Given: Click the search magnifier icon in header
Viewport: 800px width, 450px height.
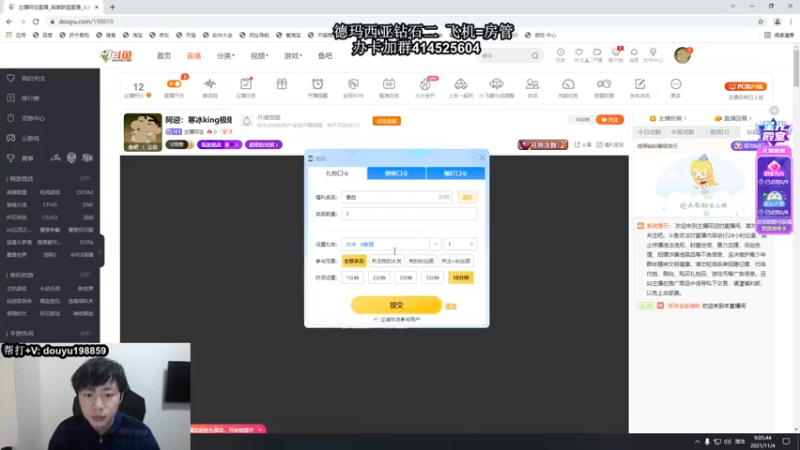Looking at the screenshot, I should (535, 56).
